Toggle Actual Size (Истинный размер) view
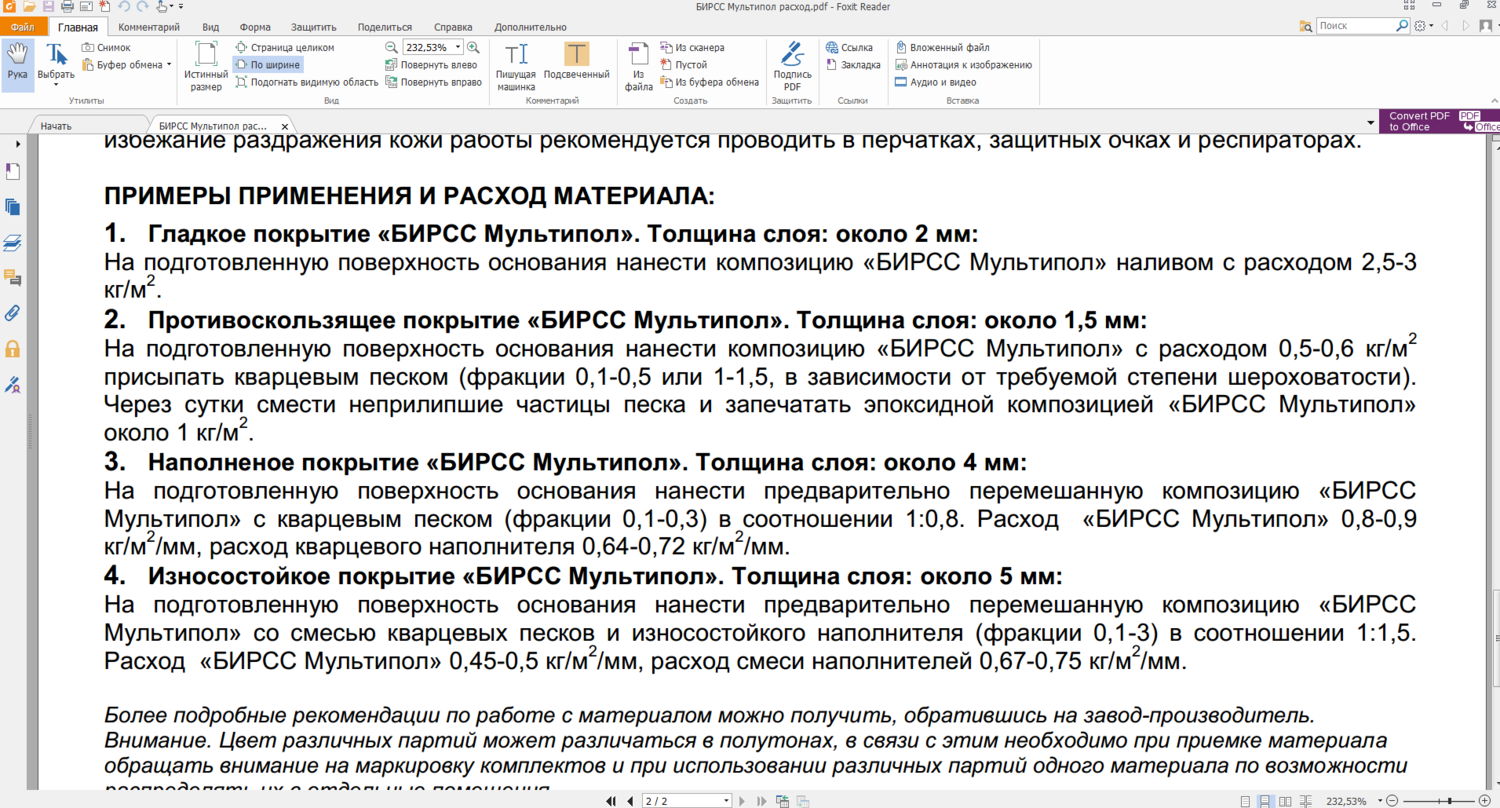Screen dimensions: 1500x808 coord(206,66)
